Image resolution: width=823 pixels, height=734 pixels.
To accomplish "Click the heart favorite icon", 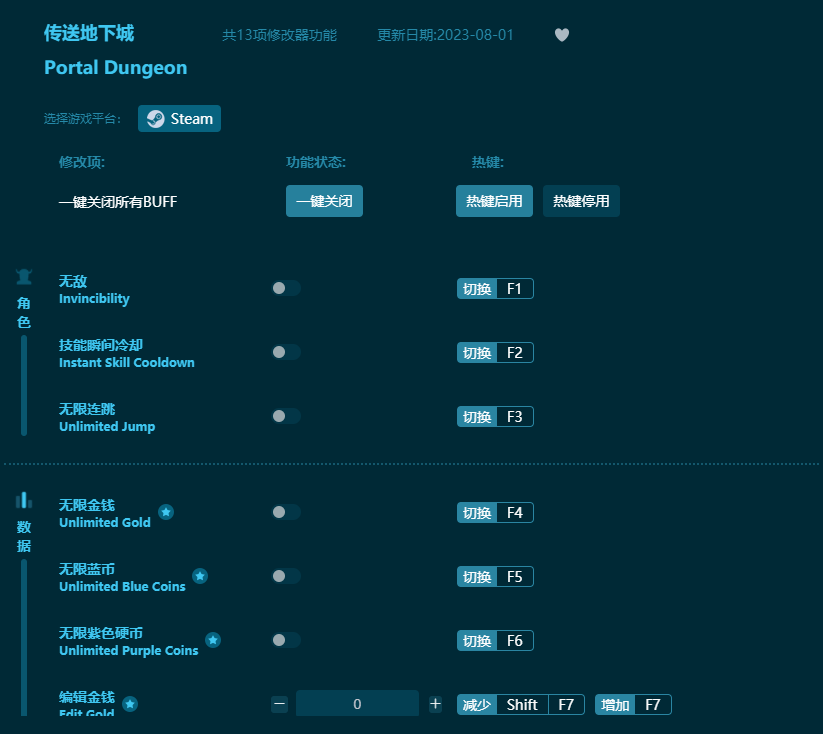I will [x=561, y=34].
